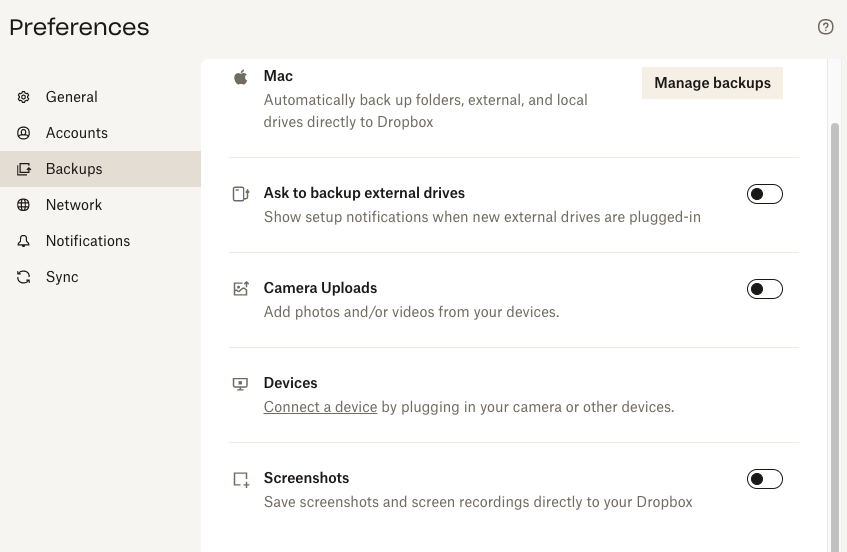Click the help question mark icon
The height and width of the screenshot is (552, 847).
pyautogui.click(x=825, y=27)
